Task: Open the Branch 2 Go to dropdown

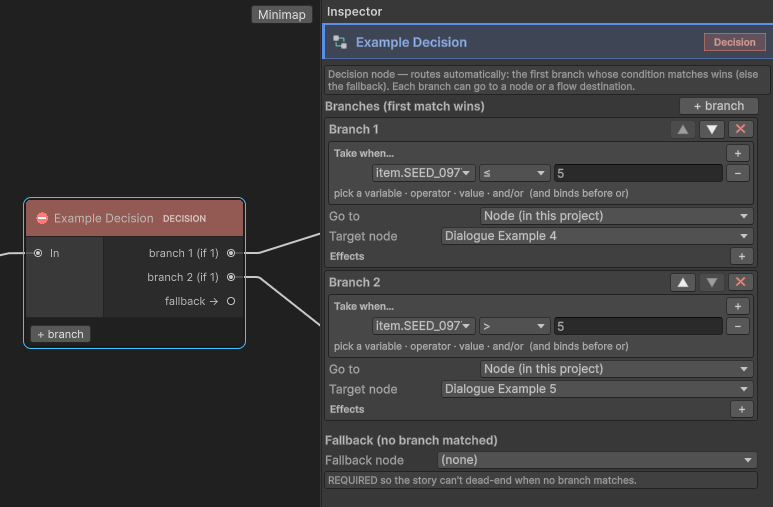Action: click(616, 369)
